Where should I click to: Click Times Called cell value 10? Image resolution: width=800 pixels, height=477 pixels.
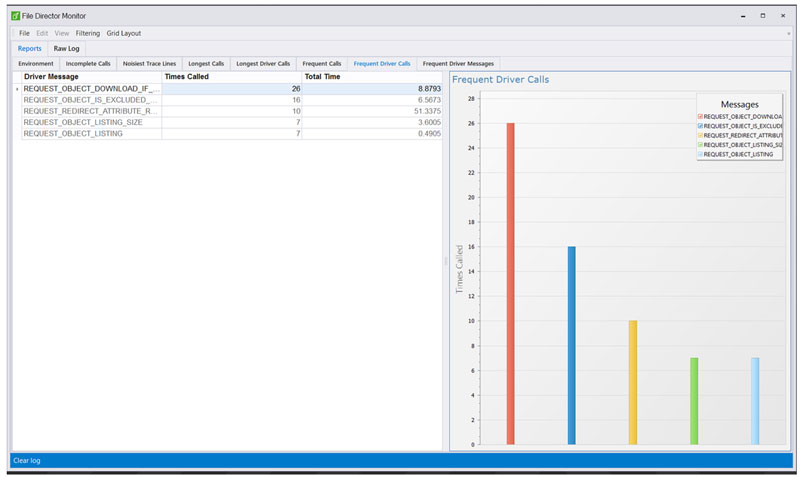(232, 111)
